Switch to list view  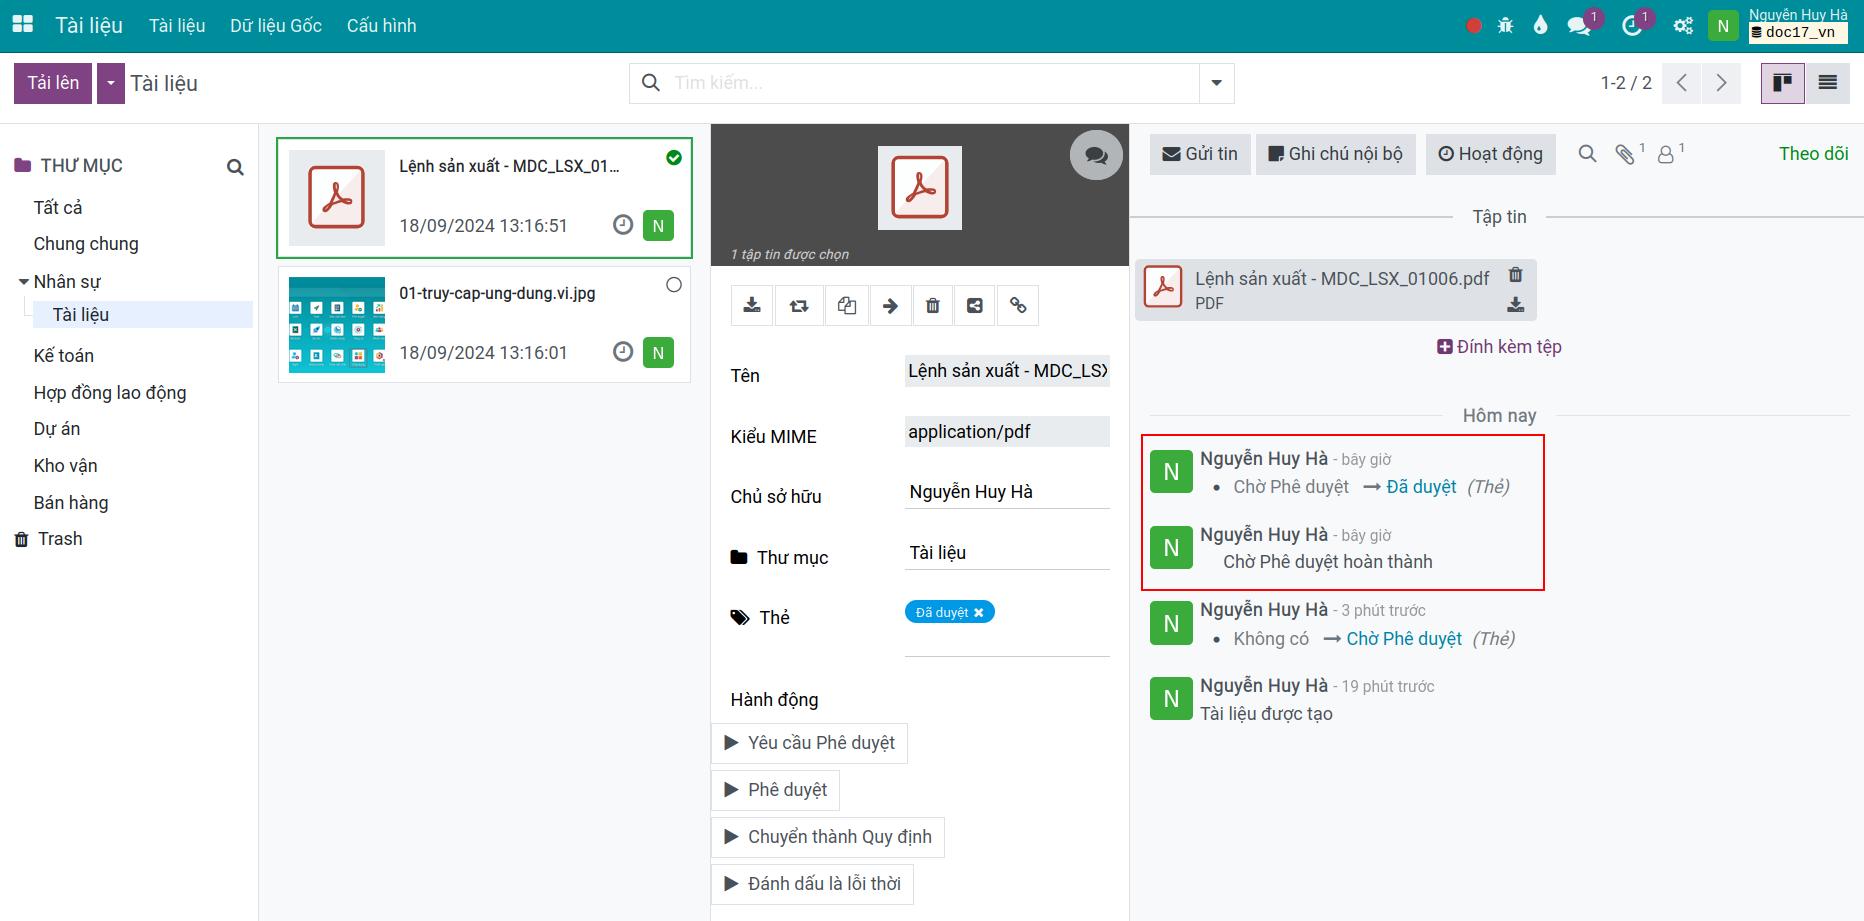coord(1828,83)
